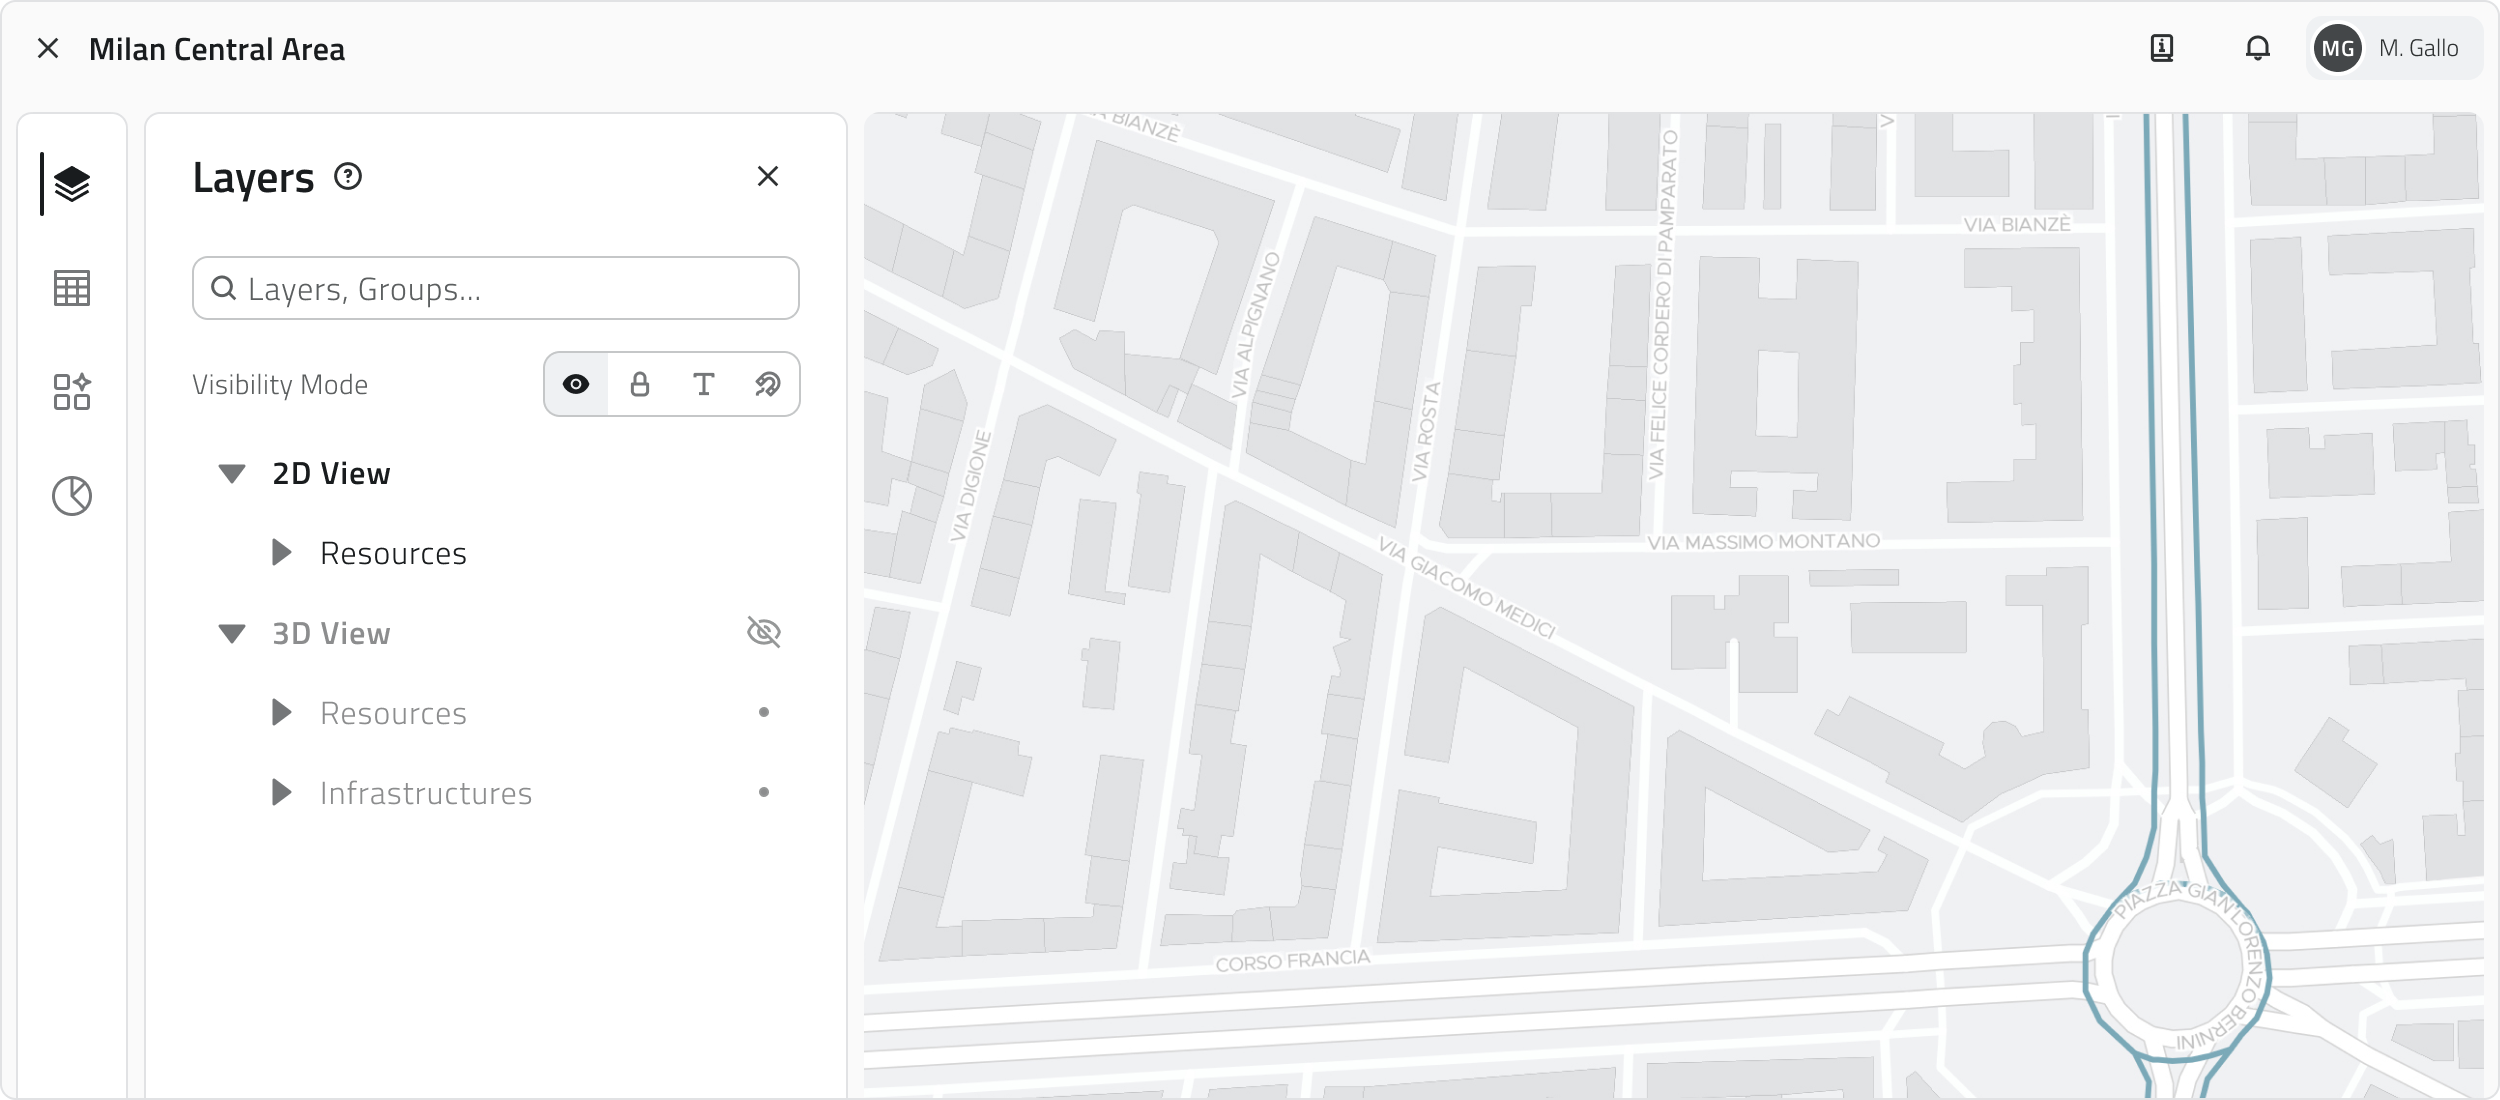Open the table view sidebar icon
Screen dimensions: 2500x1100
point(71,288)
